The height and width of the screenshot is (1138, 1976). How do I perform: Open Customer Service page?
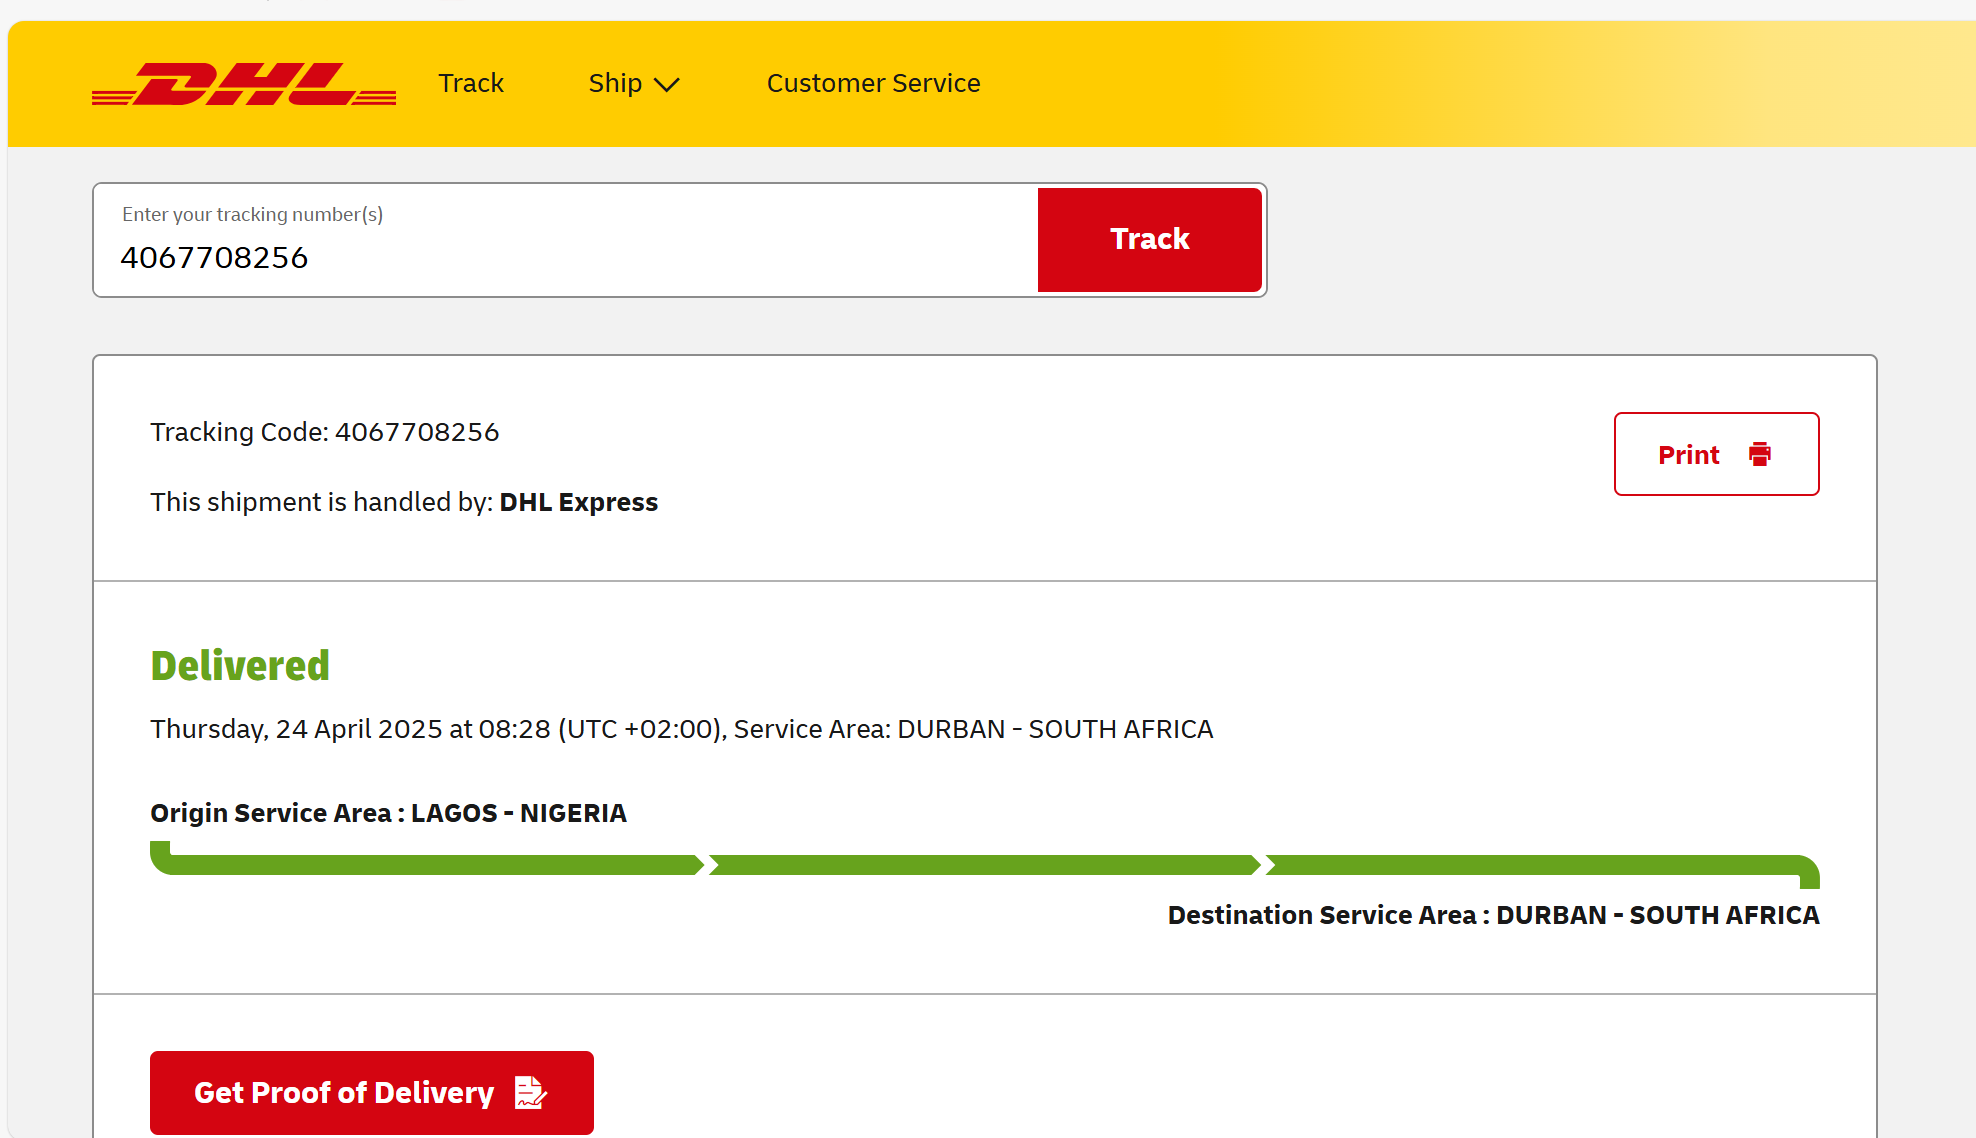click(873, 83)
